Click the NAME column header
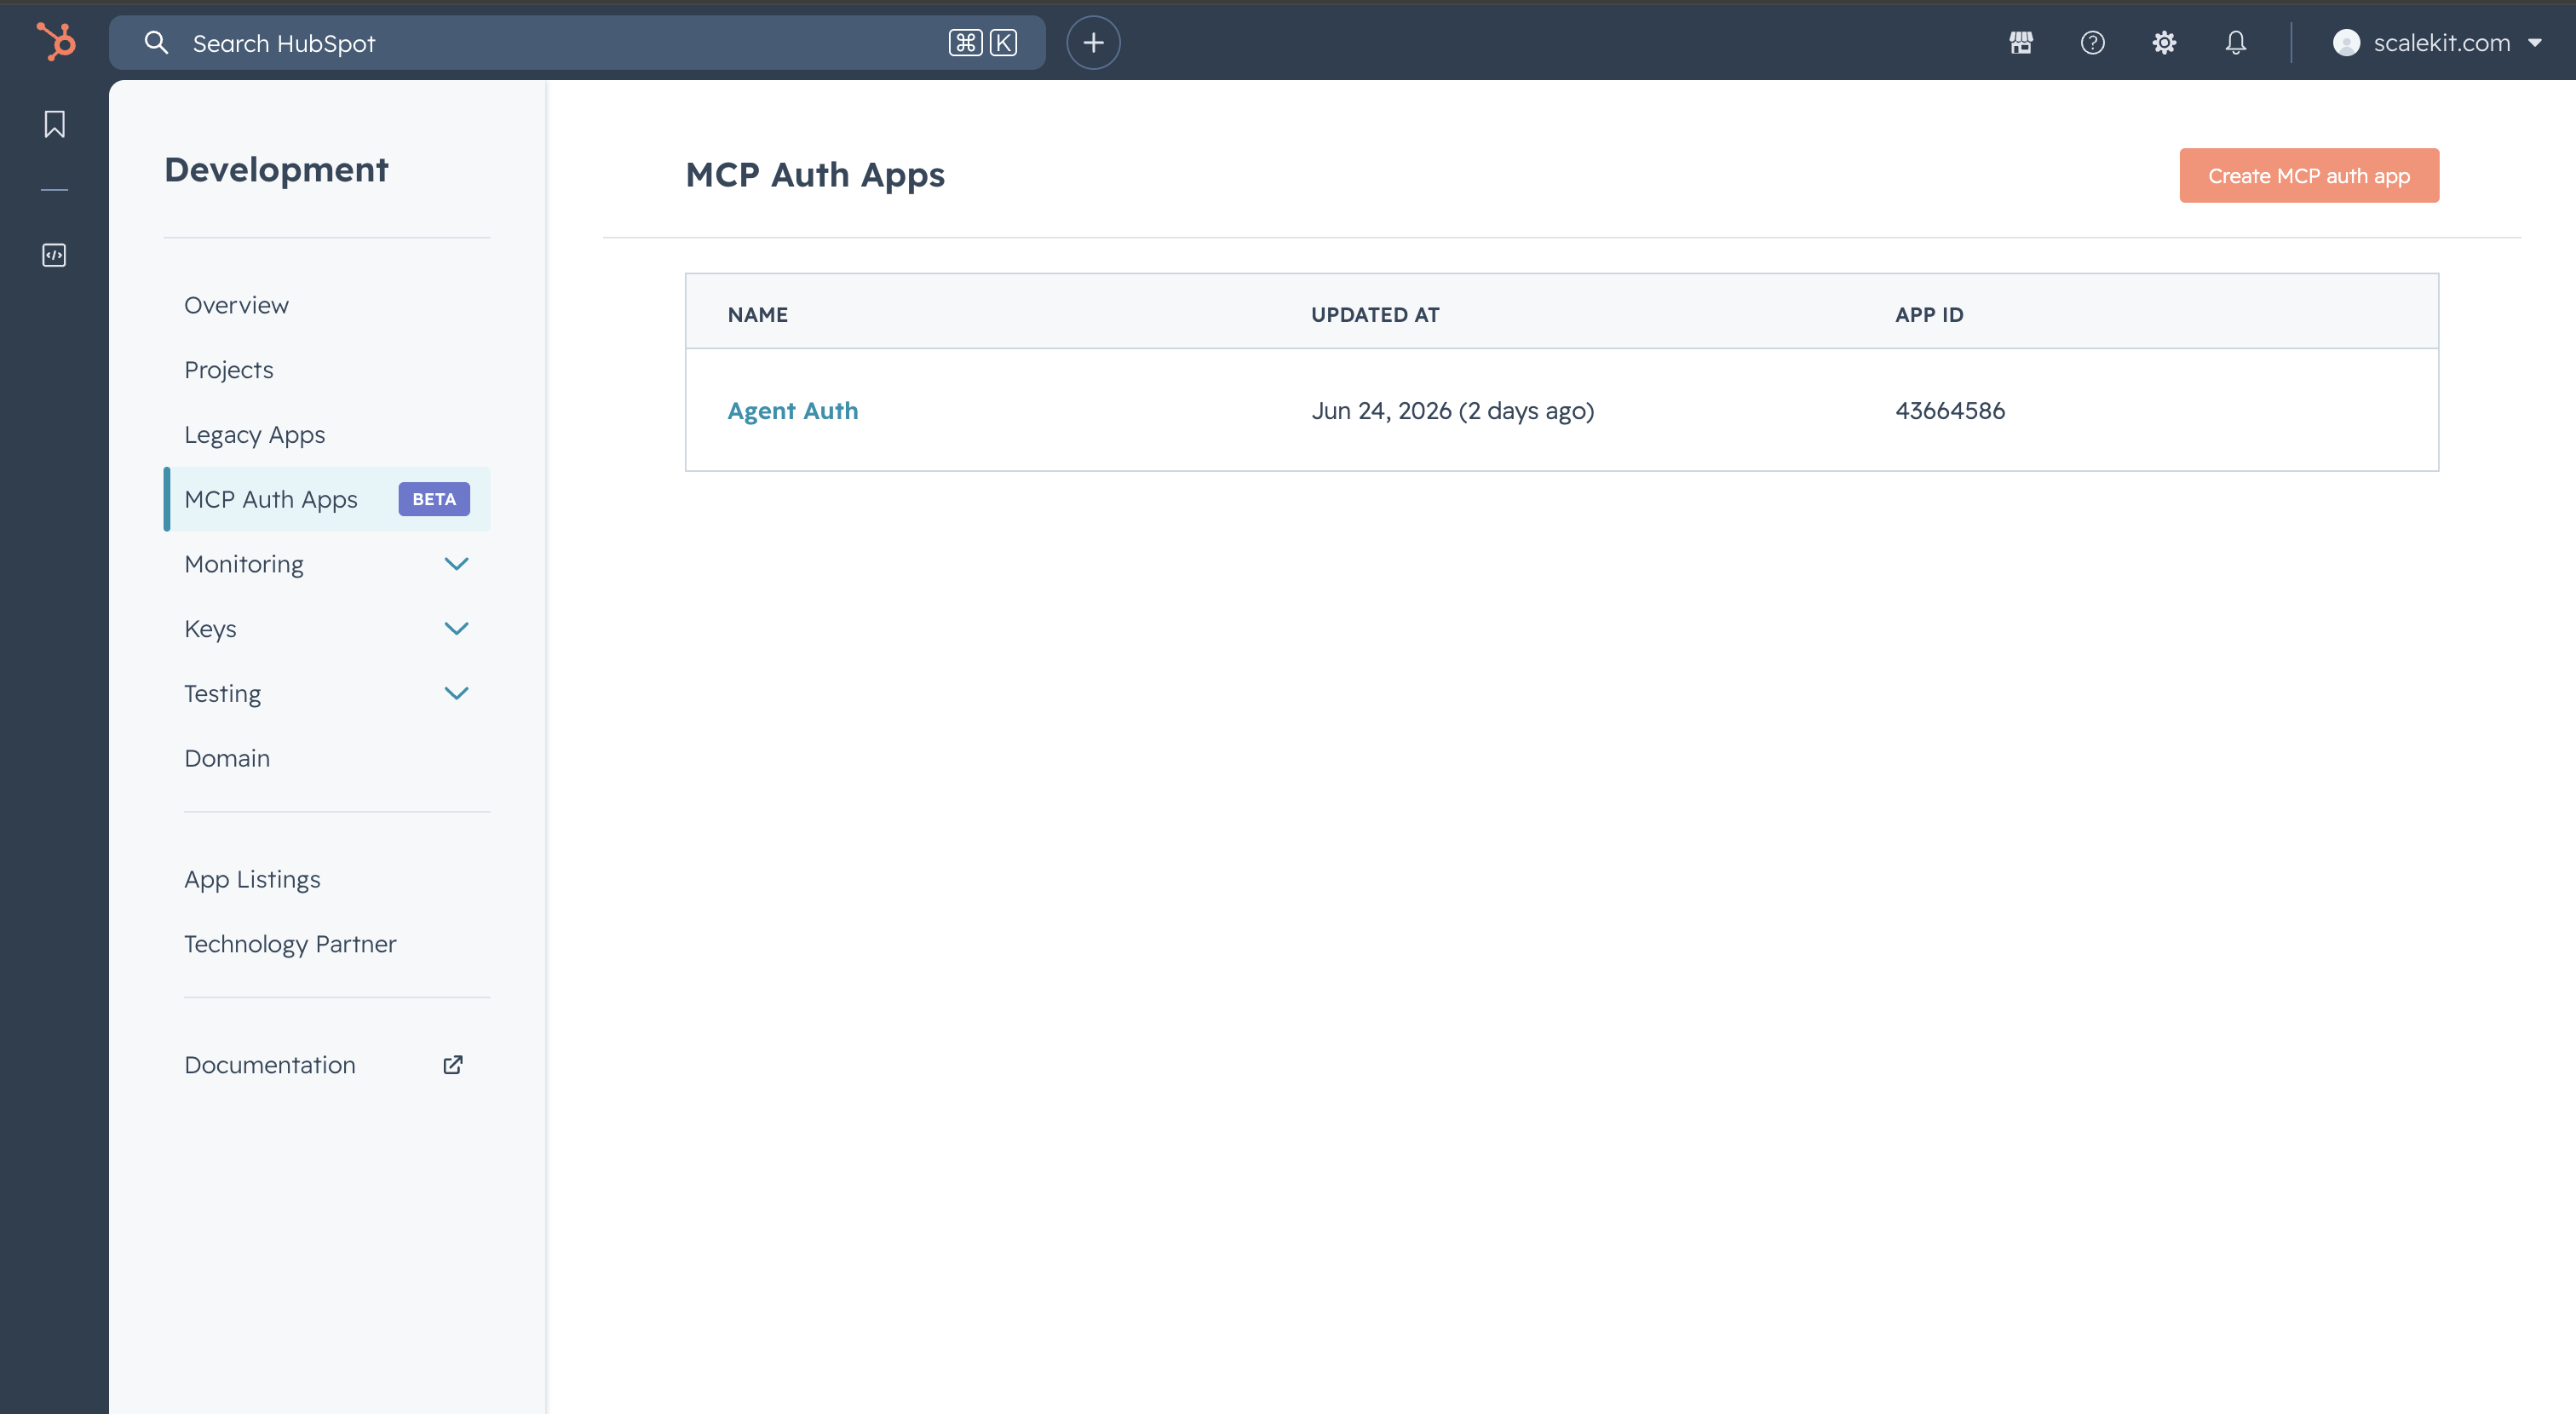Viewport: 2576px width, 1414px height. (758, 315)
